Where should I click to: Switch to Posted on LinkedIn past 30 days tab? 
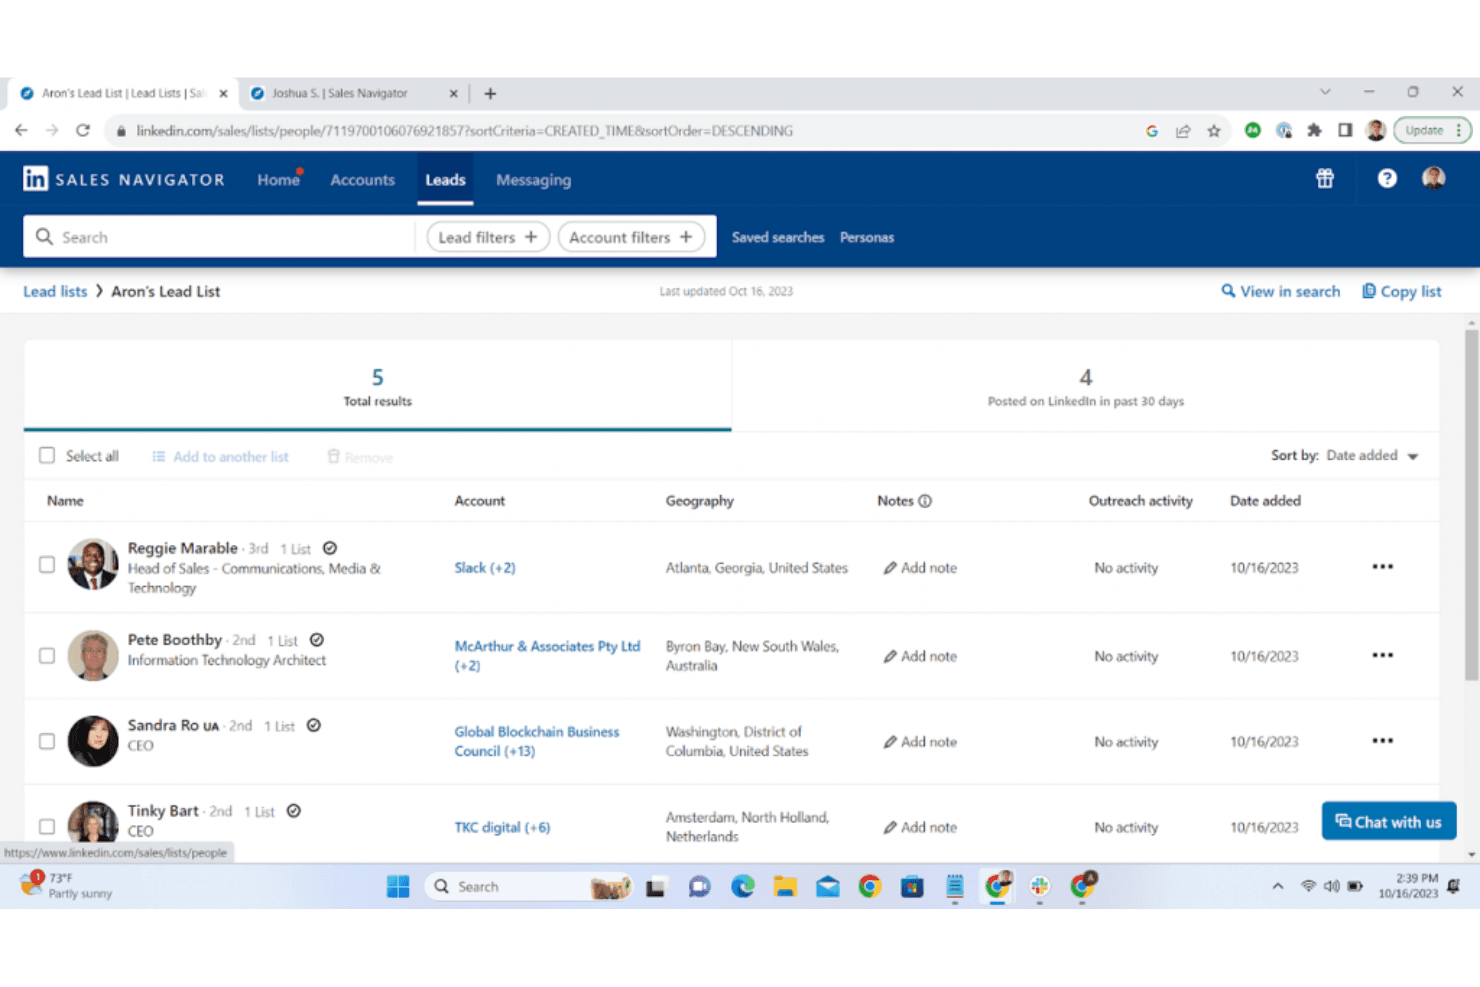(x=1086, y=386)
